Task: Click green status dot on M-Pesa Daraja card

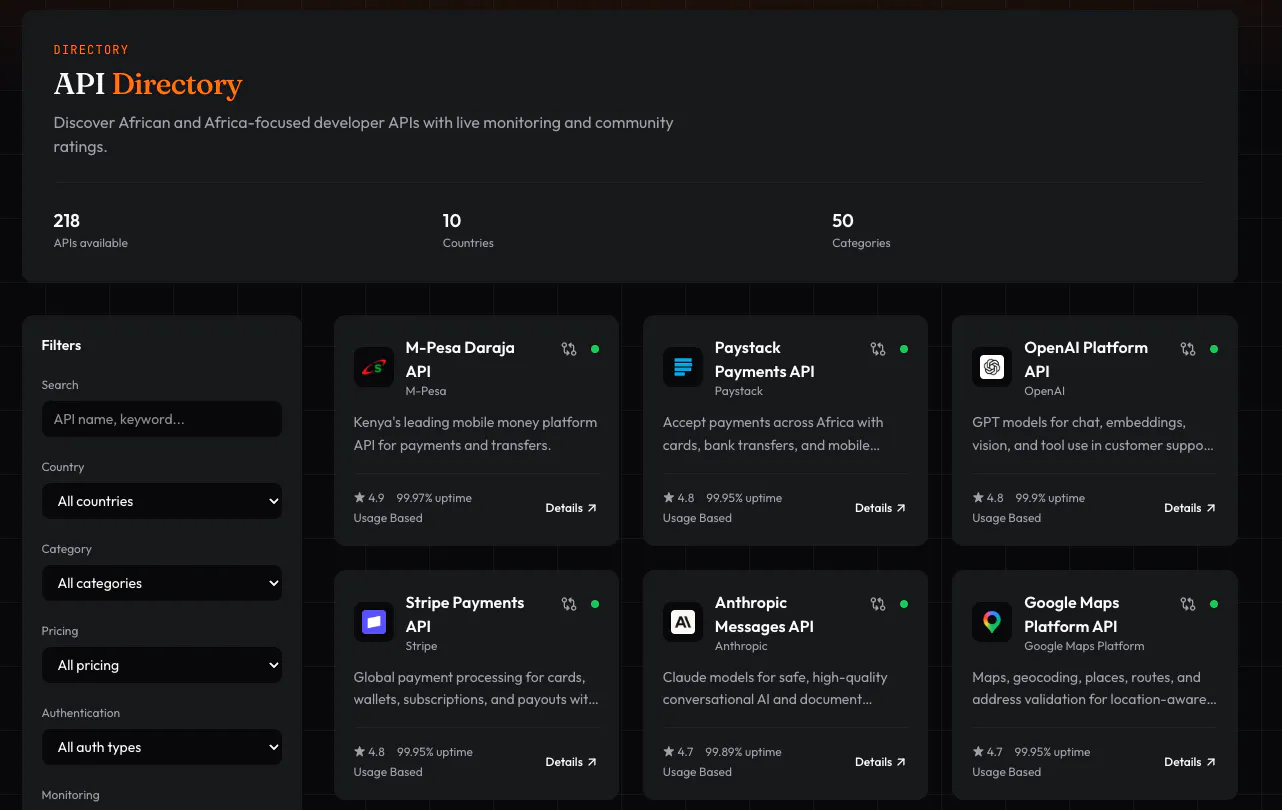Action: coord(595,349)
